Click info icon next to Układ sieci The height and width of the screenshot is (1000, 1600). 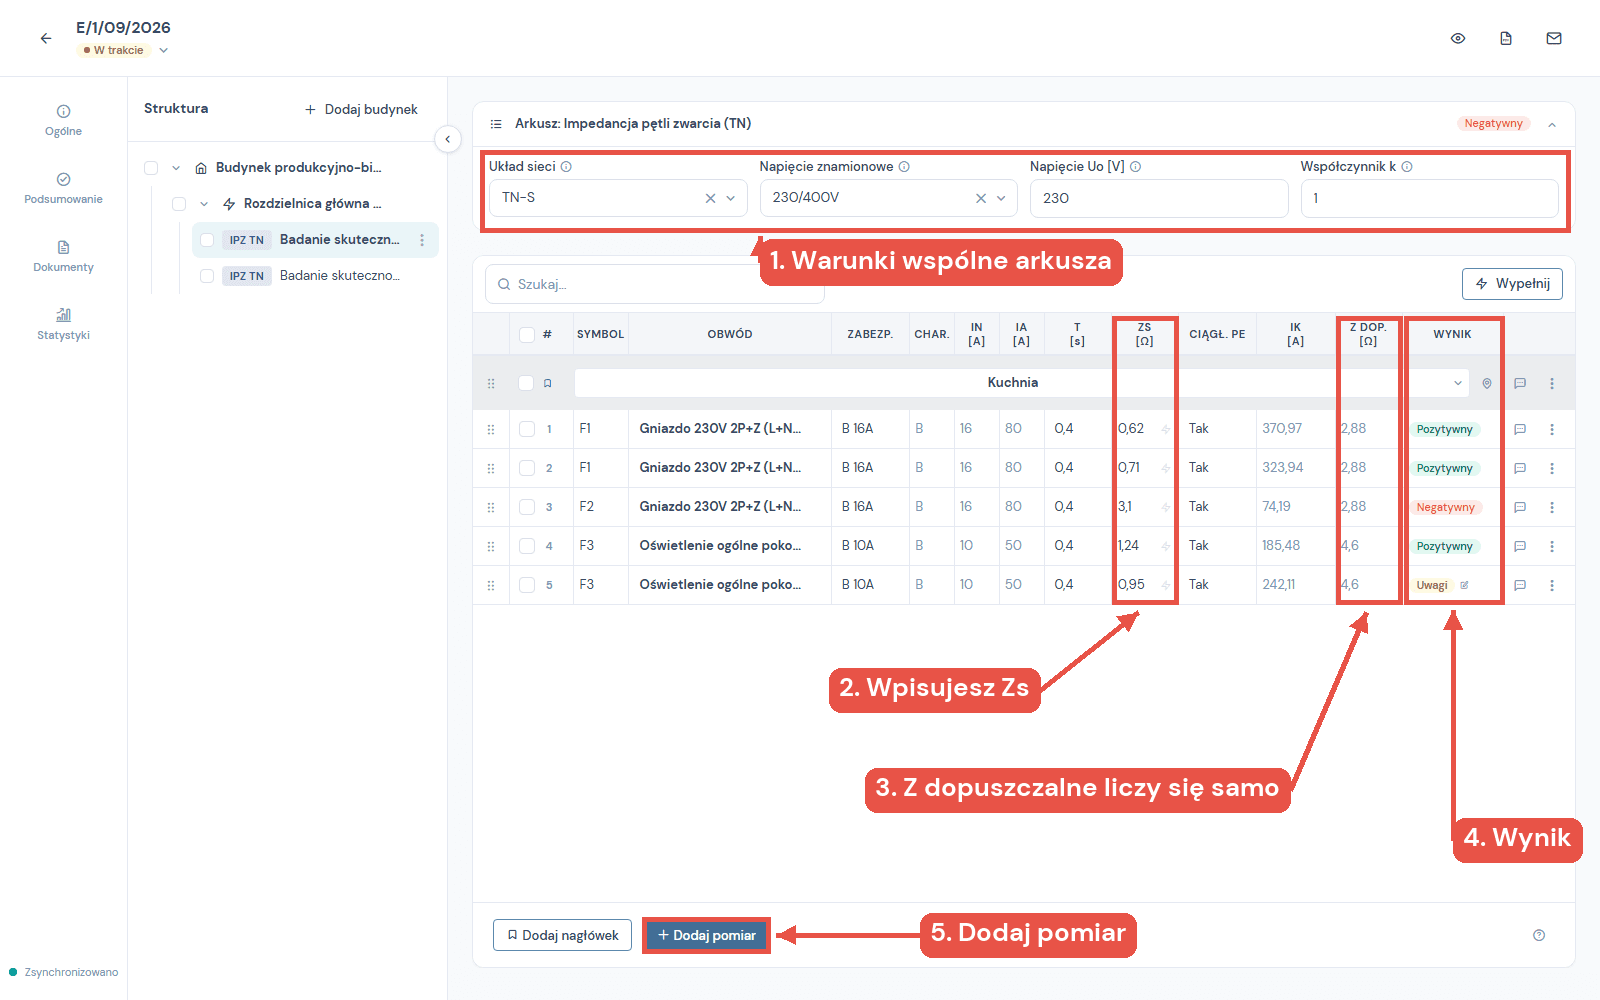pyautogui.click(x=566, y=167)
